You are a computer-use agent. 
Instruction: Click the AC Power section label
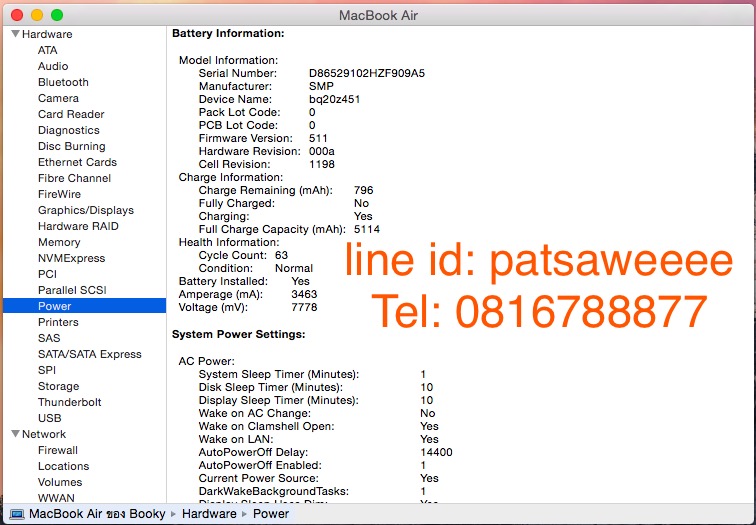pos(206,362)
